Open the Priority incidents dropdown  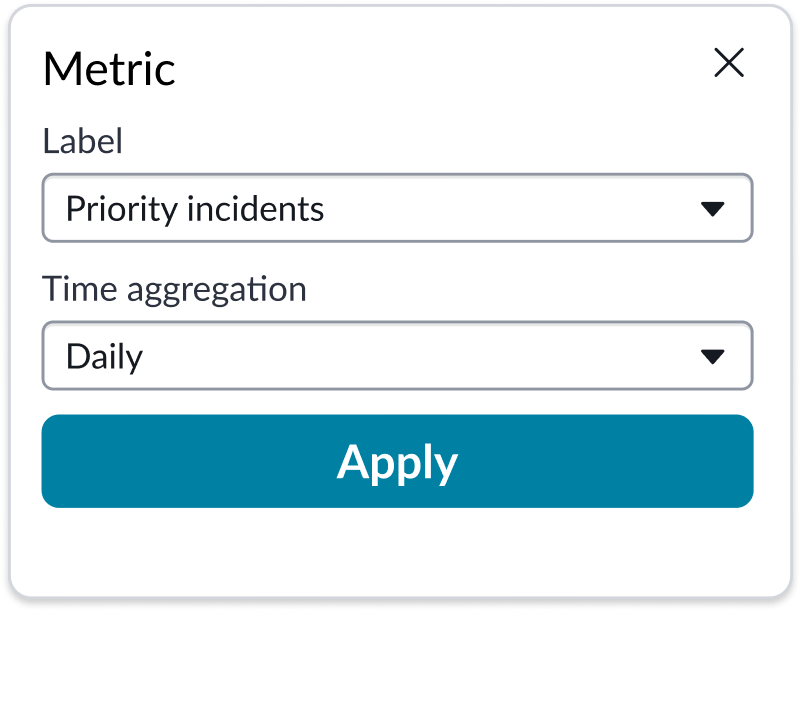point(397,208)
